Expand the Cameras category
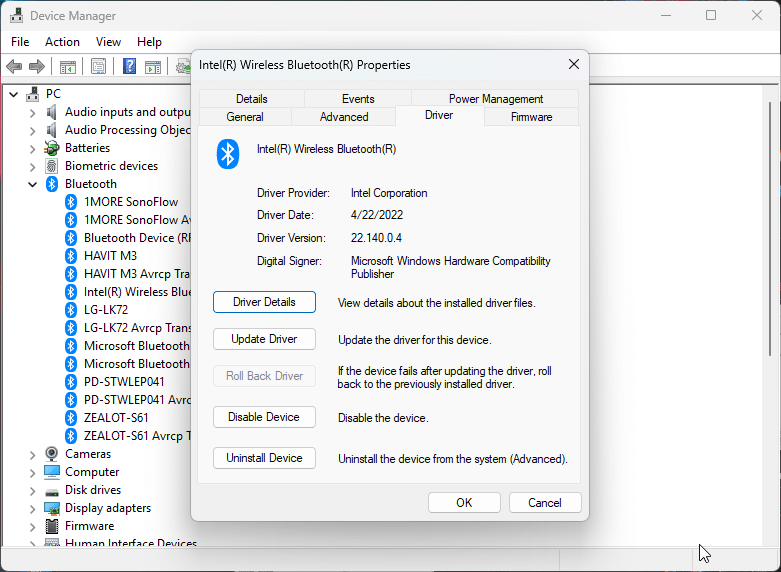This screenshot has width=781, height=572. pos(32,455)
